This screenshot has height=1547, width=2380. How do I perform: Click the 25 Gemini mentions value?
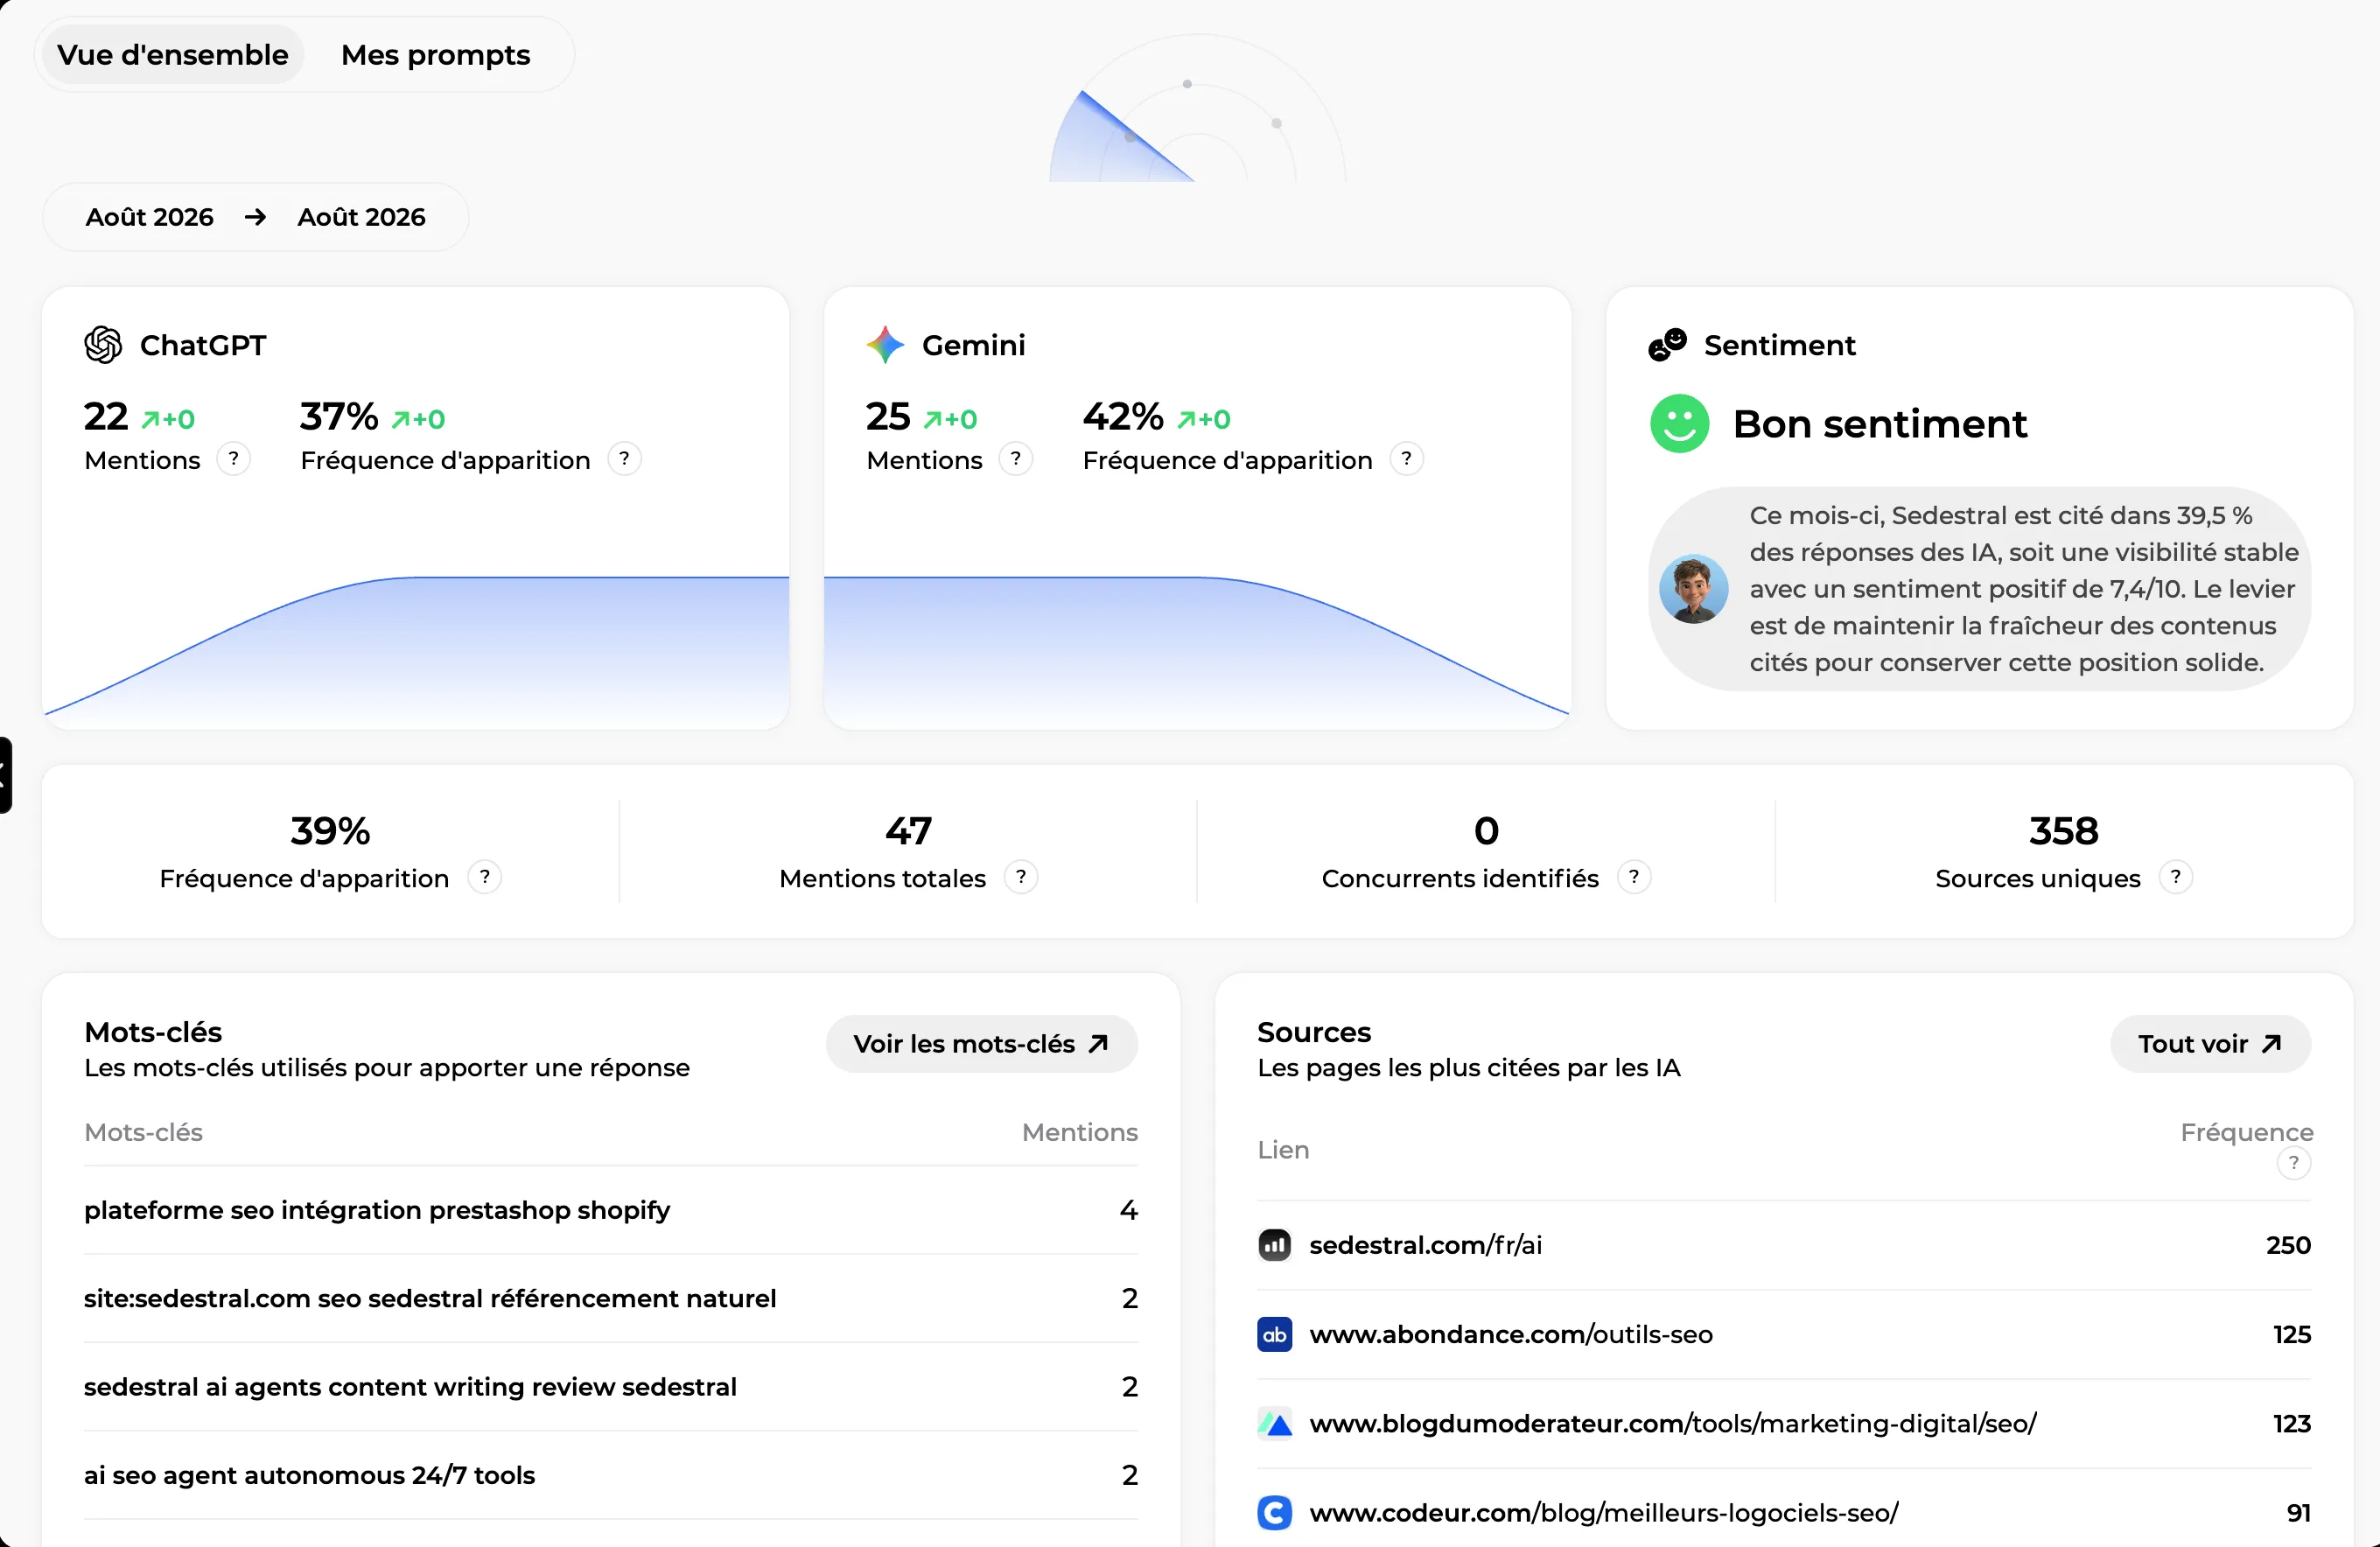pyautogui.click(x=888, y=416)
